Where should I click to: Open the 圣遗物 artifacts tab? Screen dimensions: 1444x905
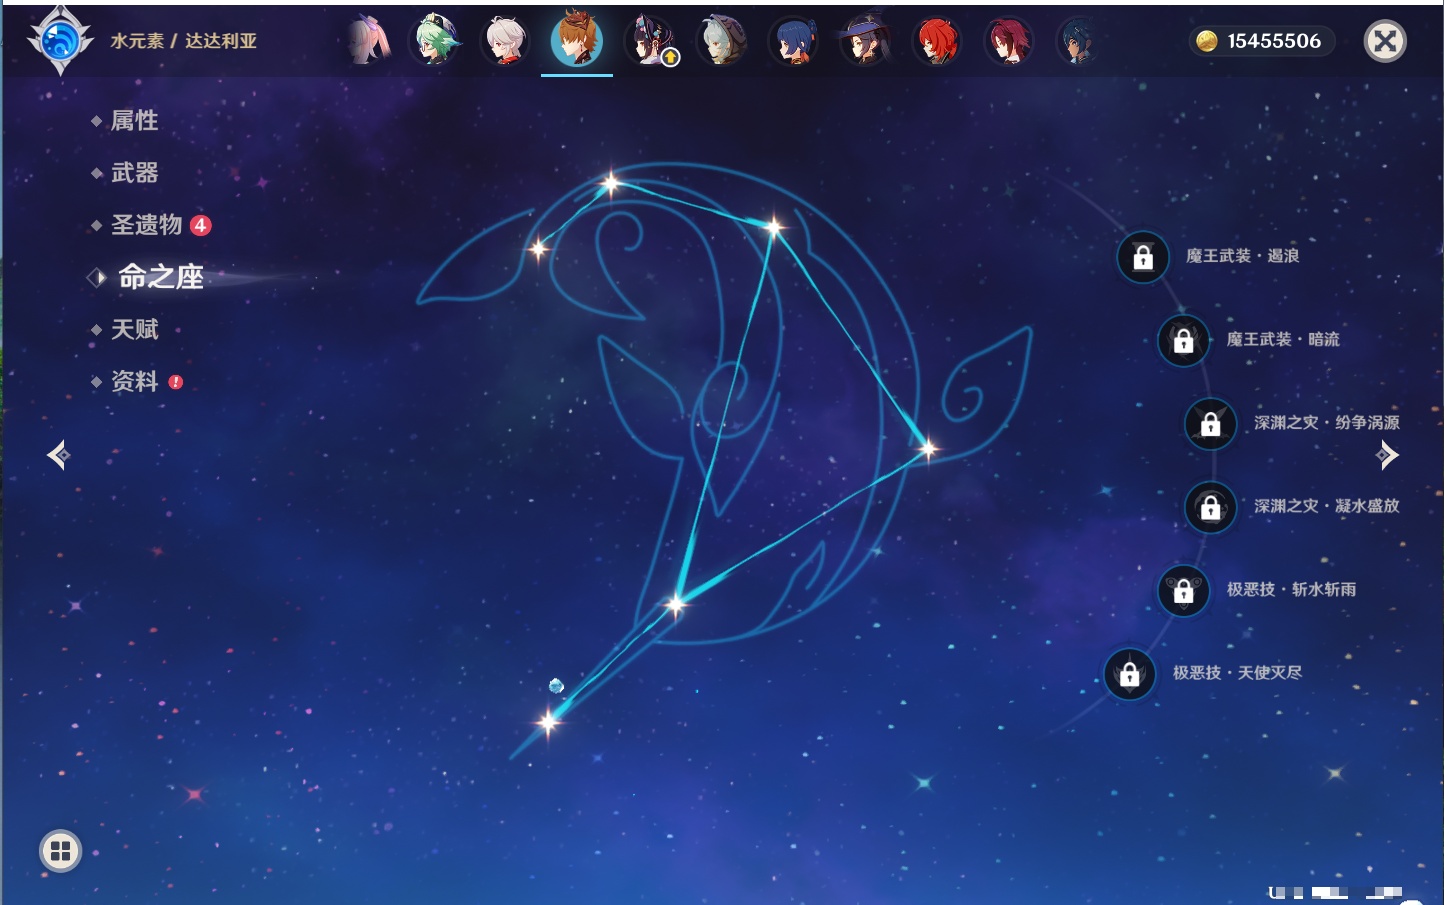pos(146,225)
